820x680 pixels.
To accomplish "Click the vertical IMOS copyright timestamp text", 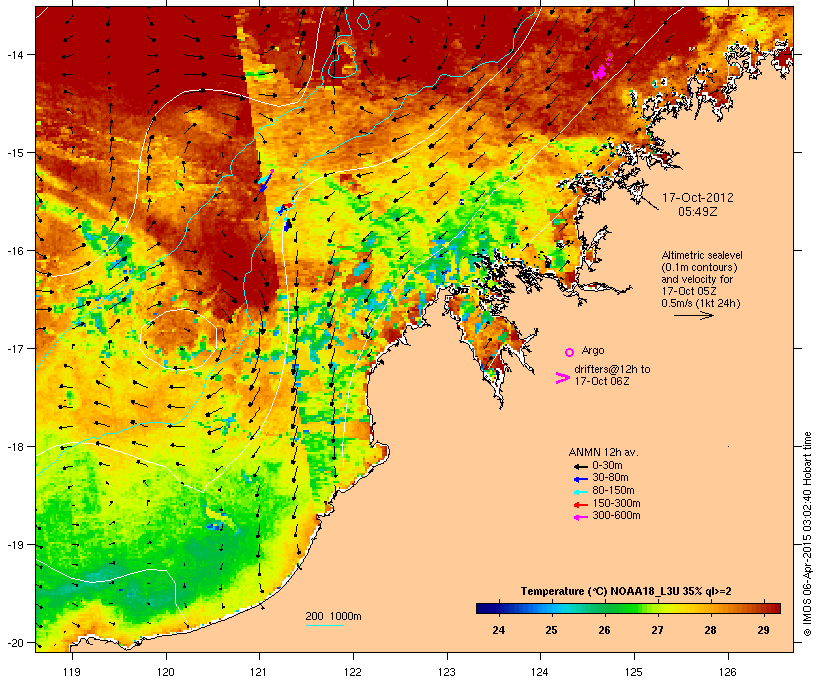I will click(807, 535).
